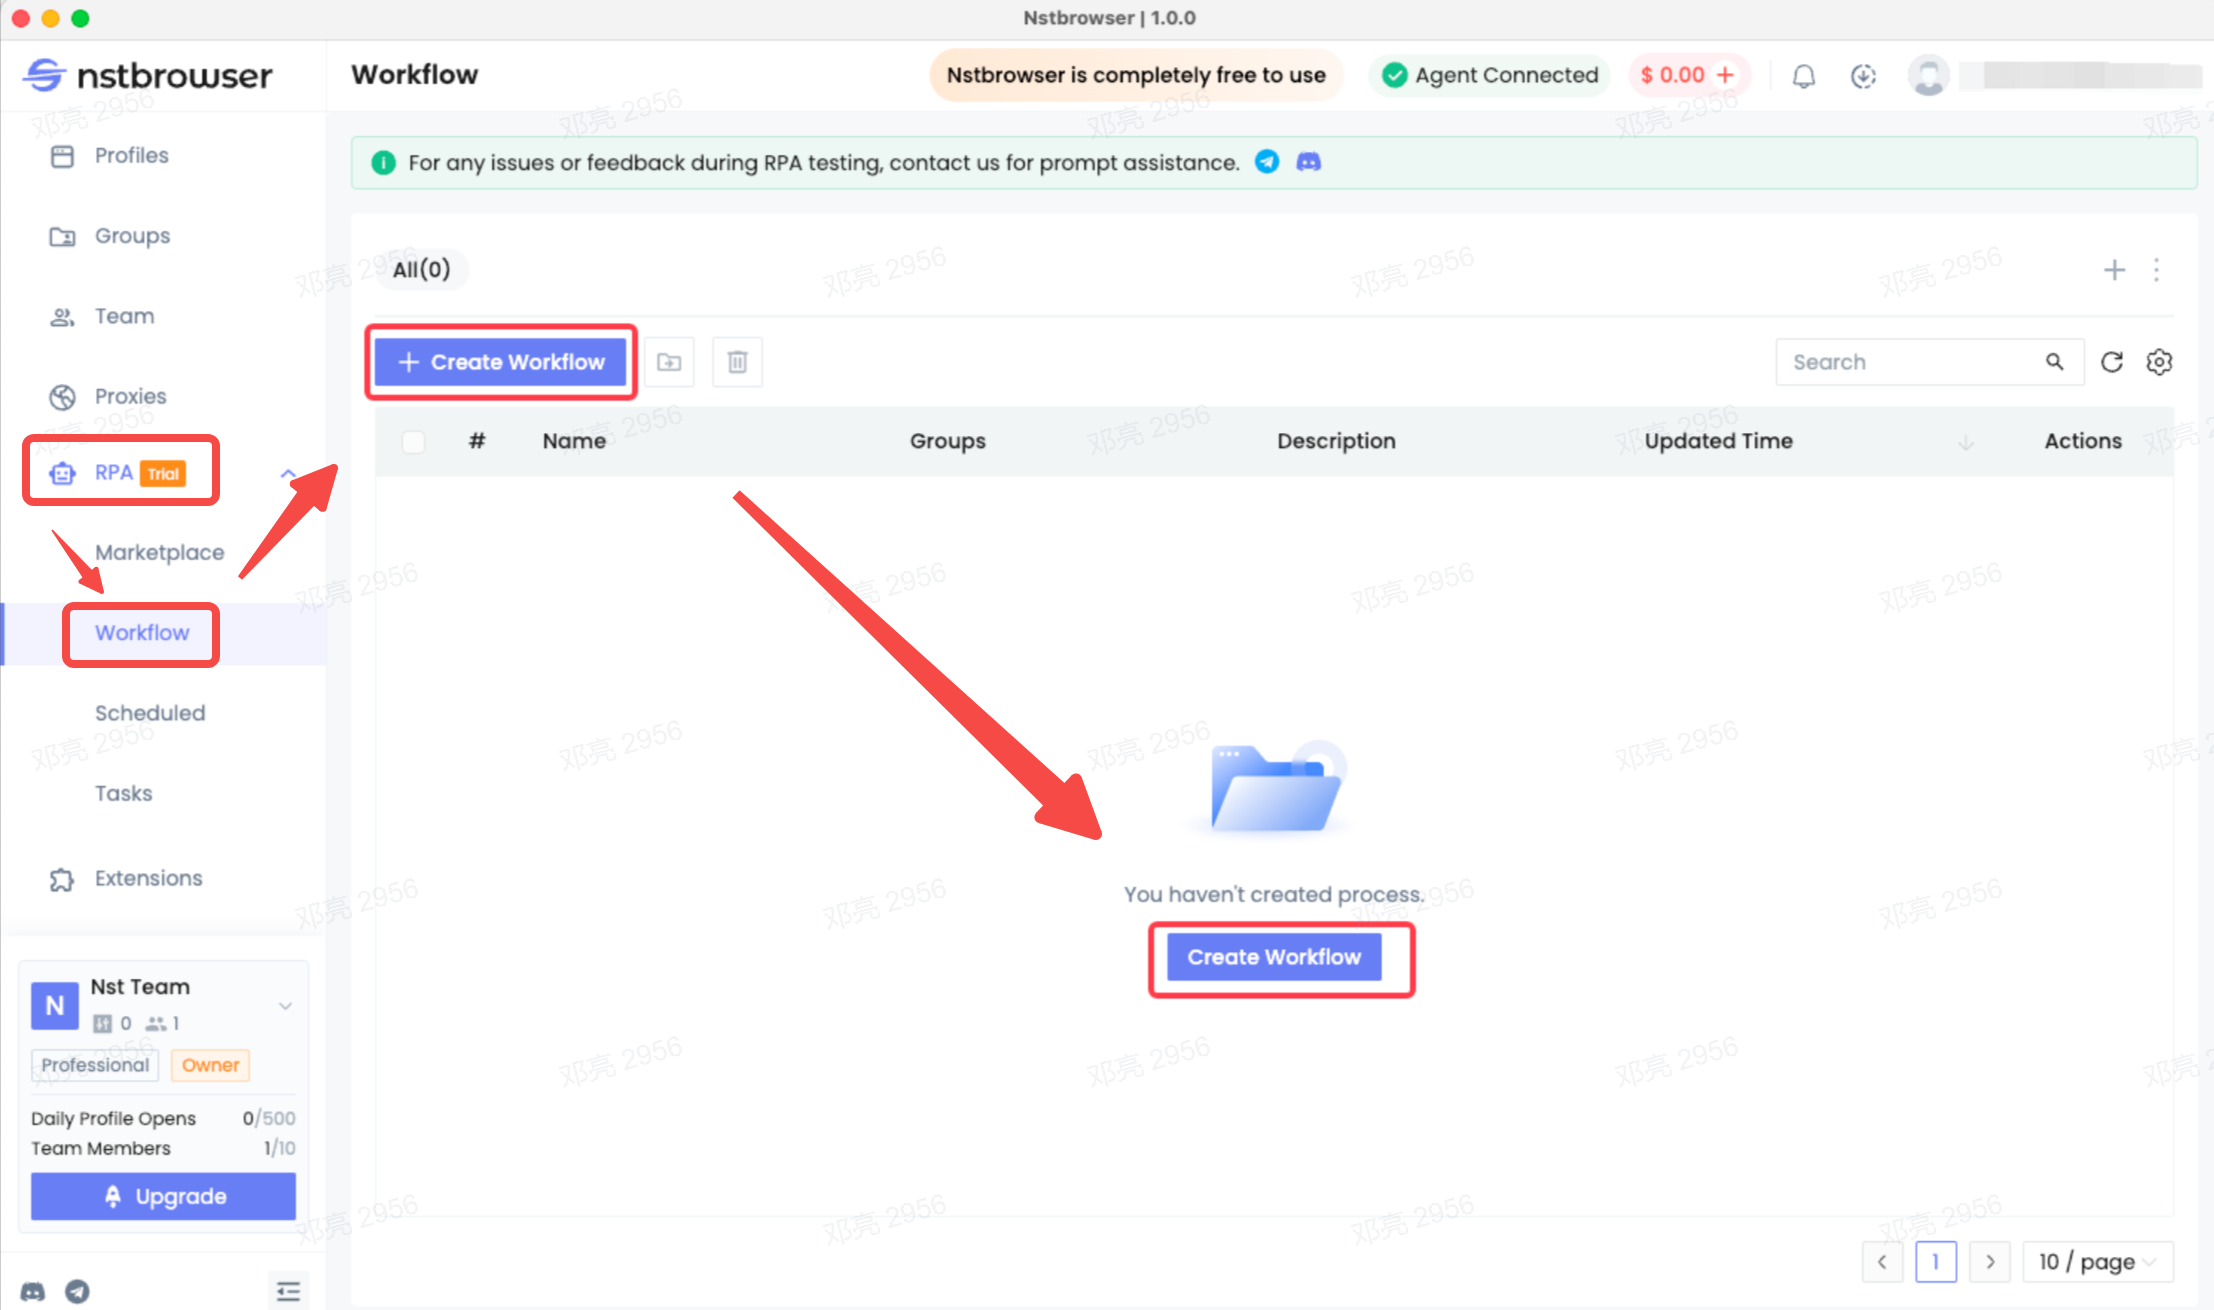Select the Profiles menu item
2214x1310 pixels.
pos(131,154)
